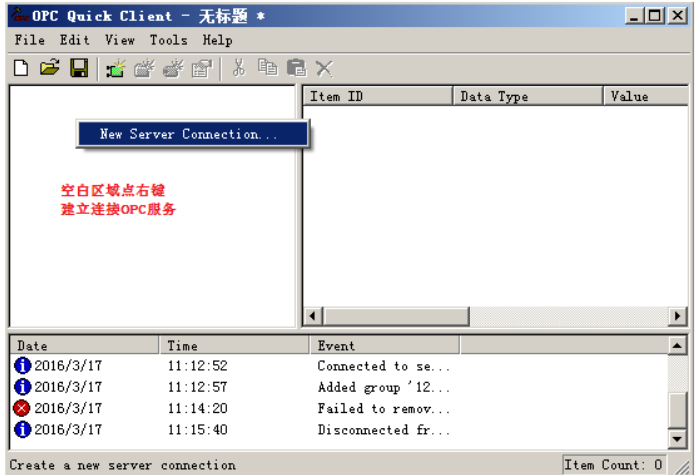Click the time 11:12:52 cell
Screen dimensions: 695x475
pyautogui.click(x=198, y=366)
